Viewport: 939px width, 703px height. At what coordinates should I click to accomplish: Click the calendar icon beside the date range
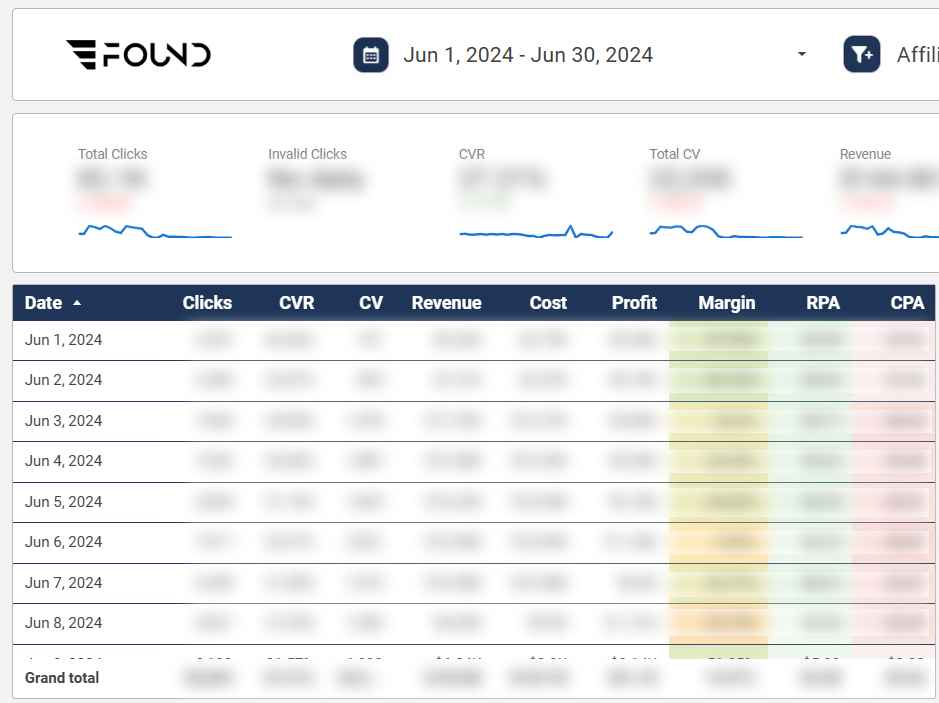[x=371, y=55]
